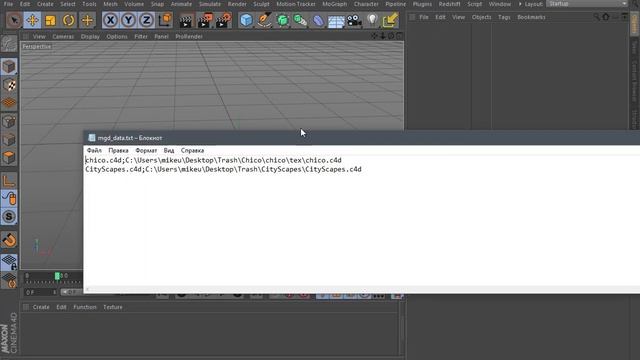Viewport: 640px width, 360px height.
Task: Open Notepad Справка menu
Action: pyautogui.click(x=192, y=150)
